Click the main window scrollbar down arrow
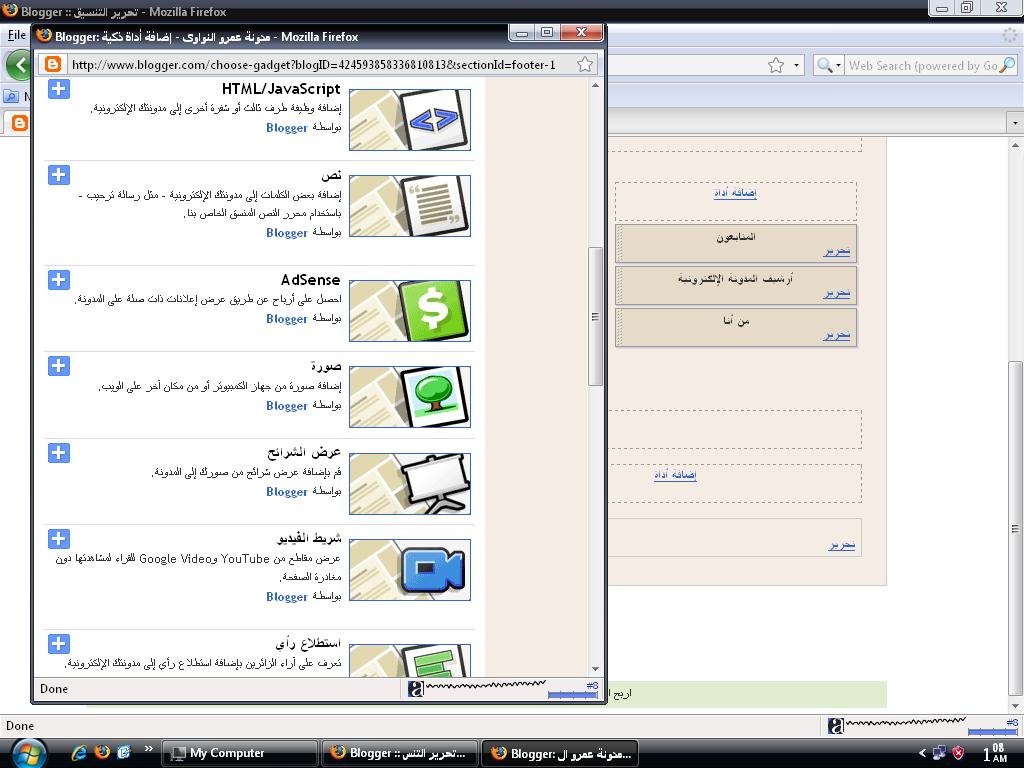1024x768 pixels. tap(1016, 705)
